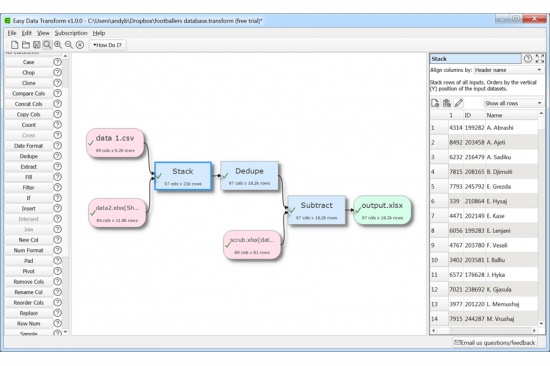Click the pencil edit icon
Screen dimensions: 550x366
458,103
